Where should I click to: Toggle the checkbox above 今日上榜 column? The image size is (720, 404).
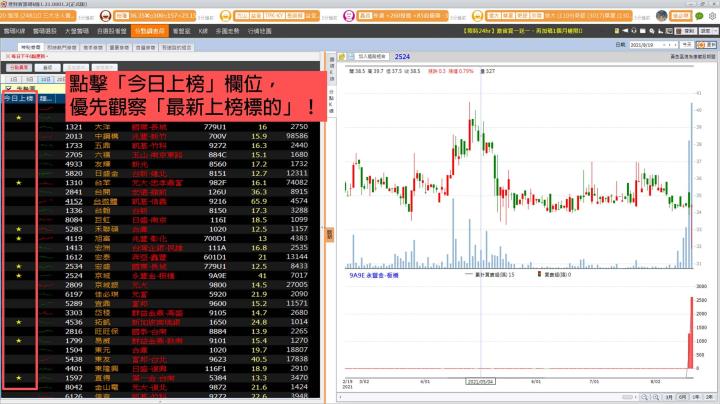tap(8, 88)
